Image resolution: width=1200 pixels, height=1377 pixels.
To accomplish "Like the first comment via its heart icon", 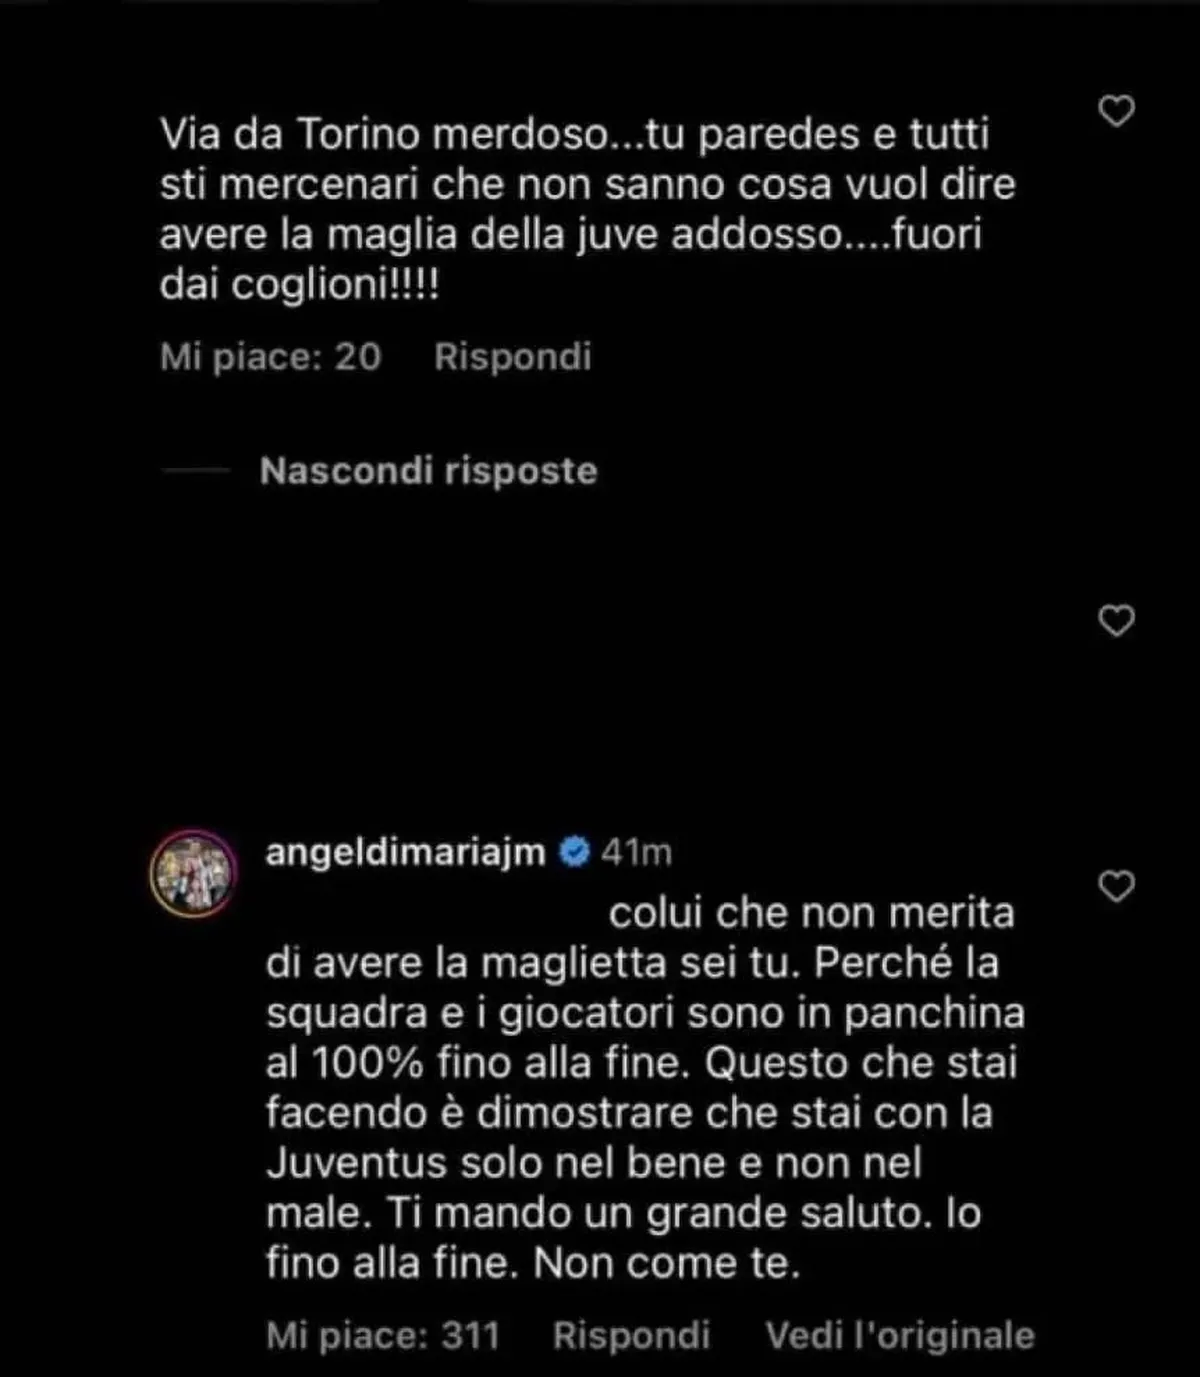I will pos(1117,112).
